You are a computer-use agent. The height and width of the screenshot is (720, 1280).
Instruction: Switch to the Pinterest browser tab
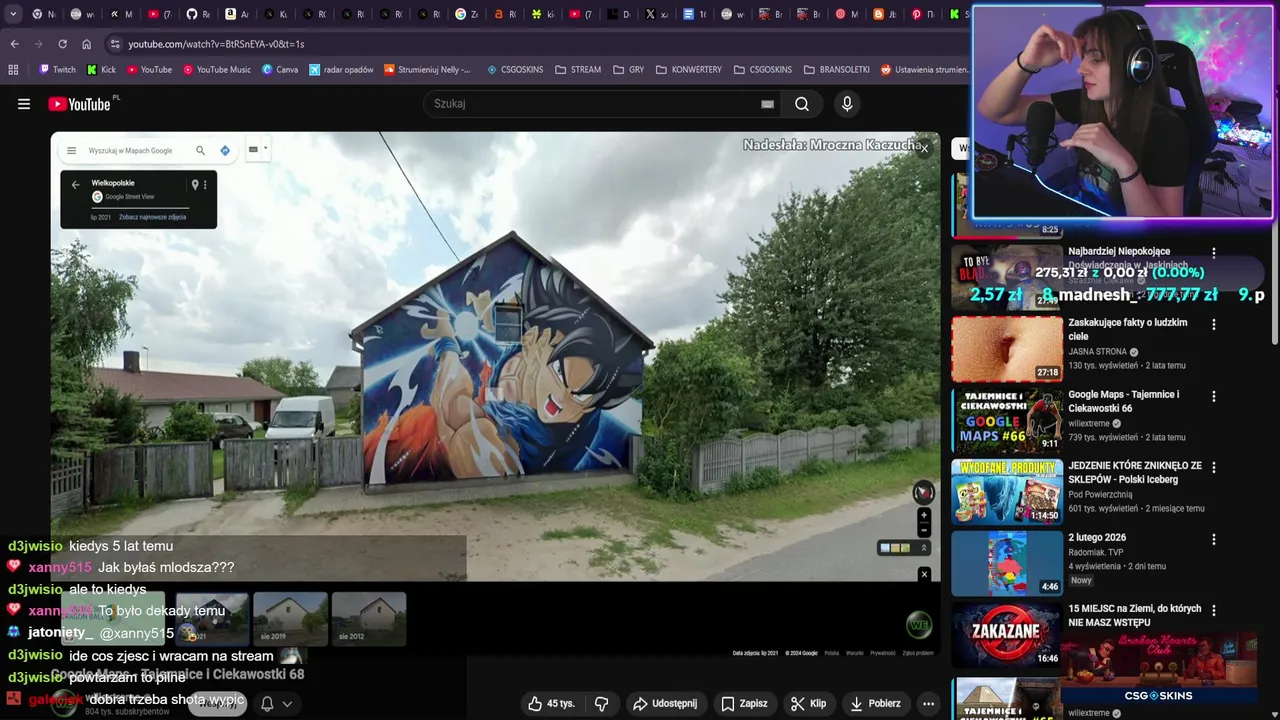click(x=923, y=14)
